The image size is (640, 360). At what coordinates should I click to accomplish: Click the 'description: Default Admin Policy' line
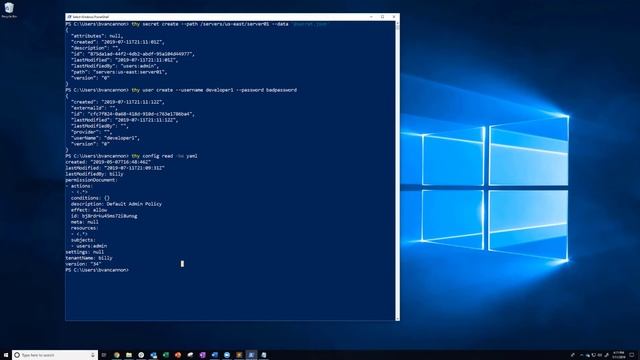[116, 204]
